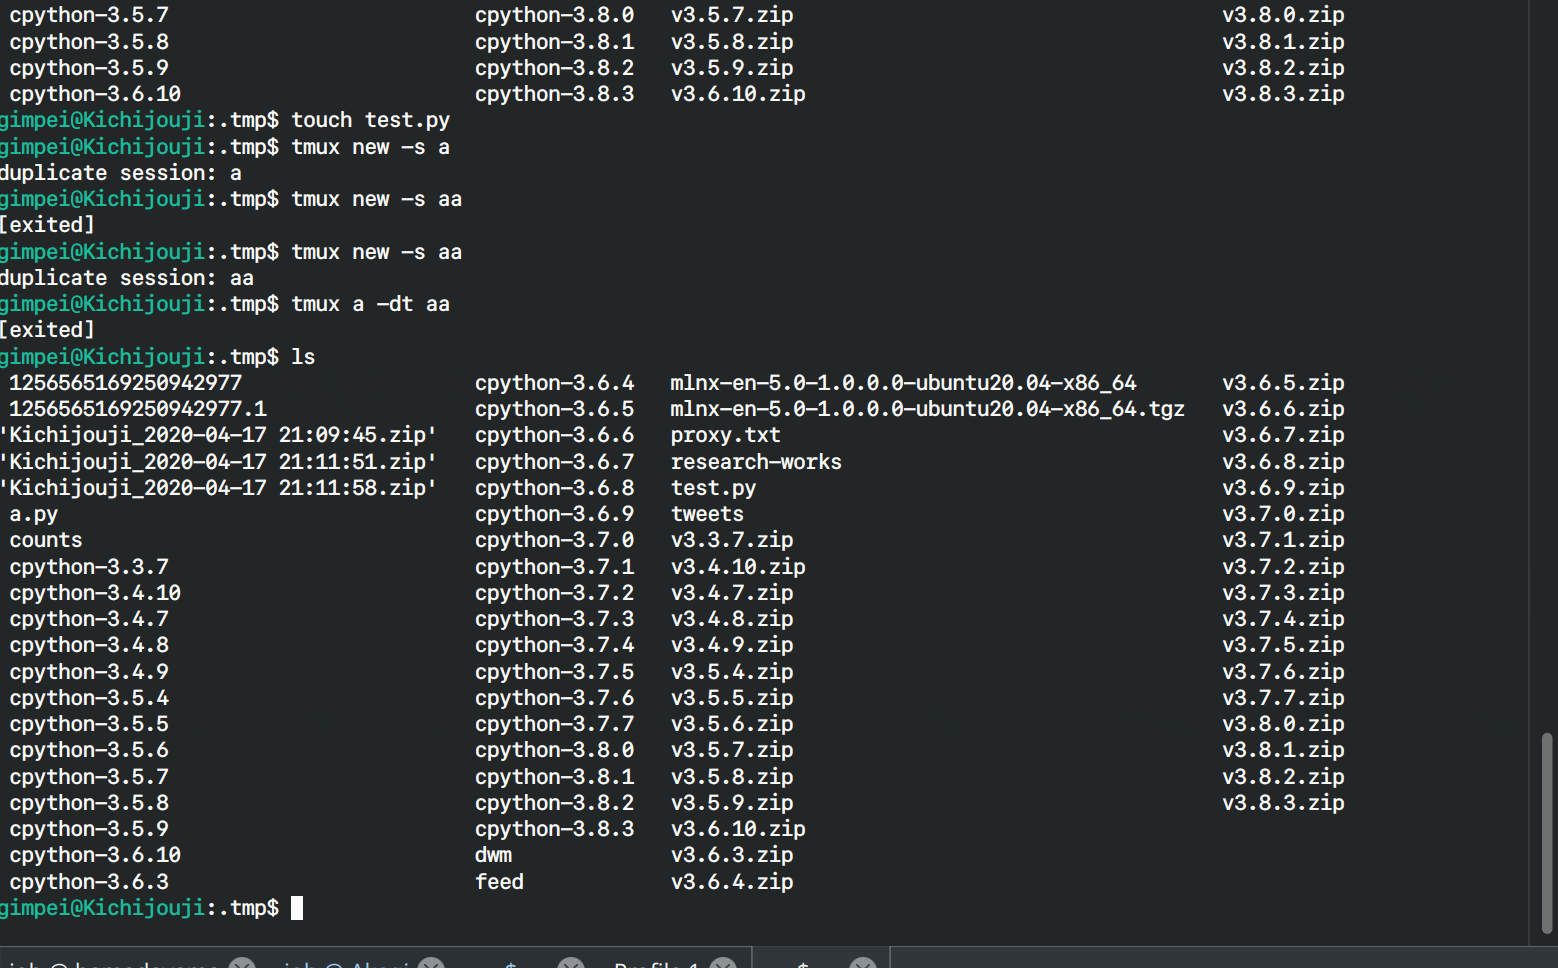Click the cpython-3.7.5 entry
1558x968 pixels.
point(555,672)
